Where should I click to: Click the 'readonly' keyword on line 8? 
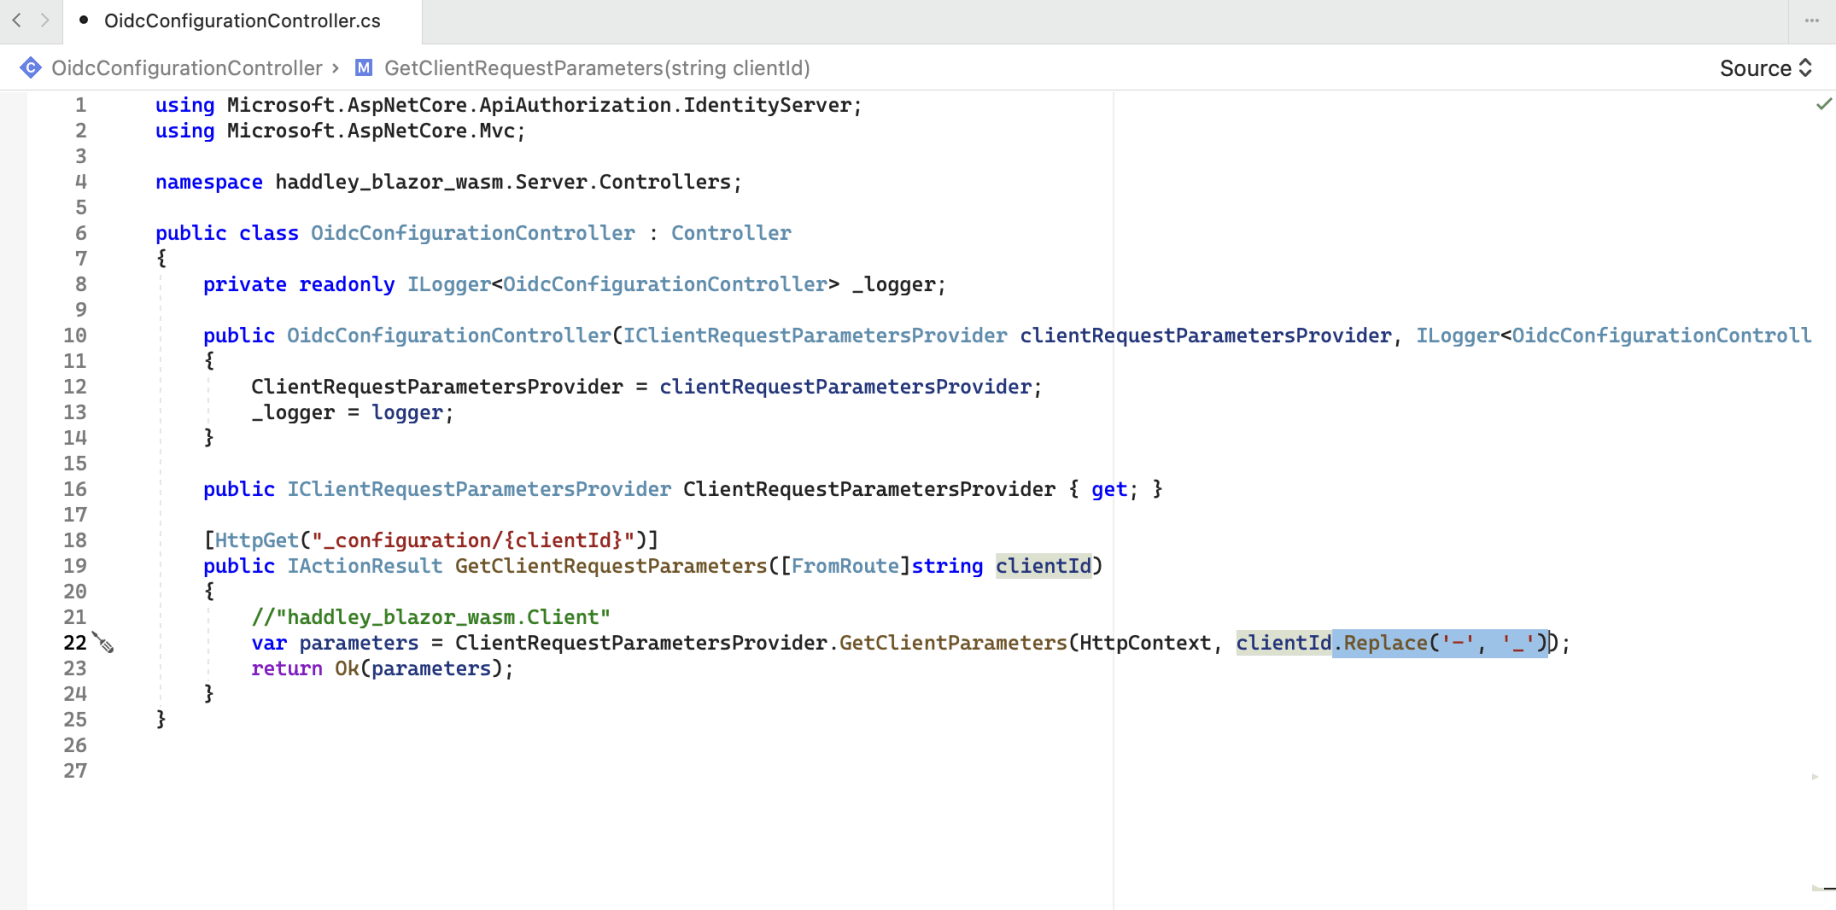[x=347, y=284]
